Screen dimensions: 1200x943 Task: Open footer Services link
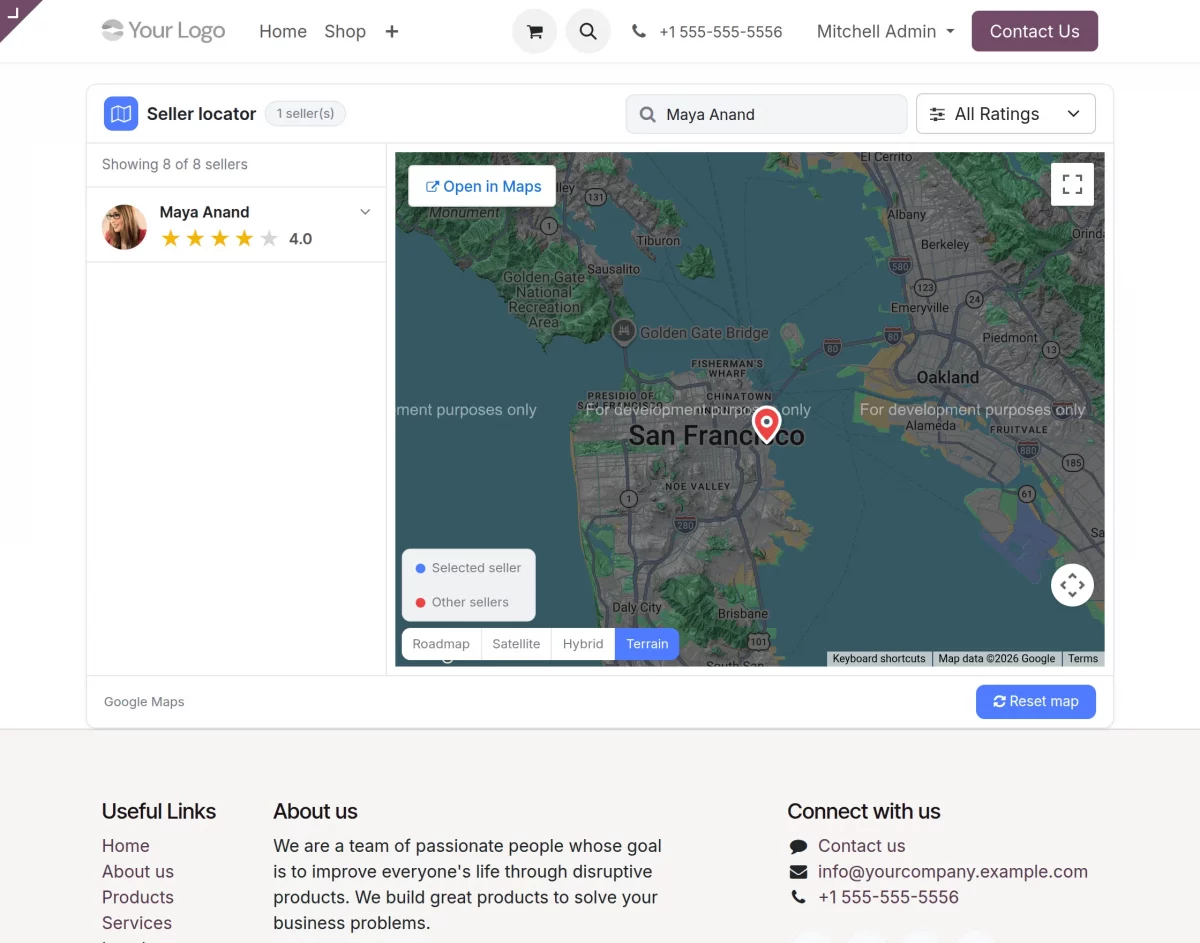pos(137,923)
